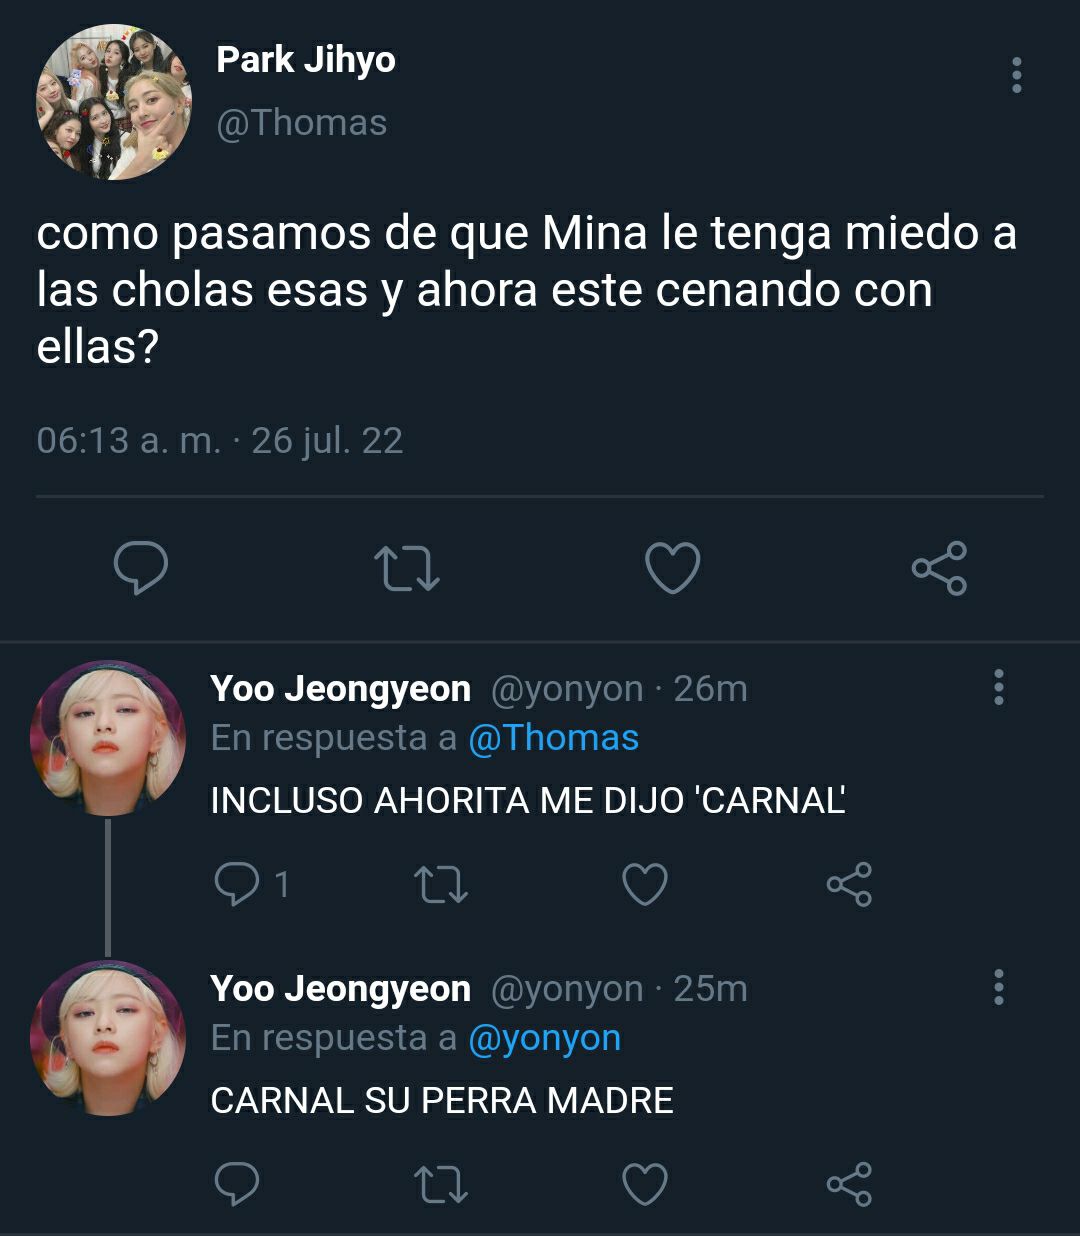Share the 'INCLUSO AHORITA ME DIJO' reply
1080x1236 pixels.
coord(849,884)
